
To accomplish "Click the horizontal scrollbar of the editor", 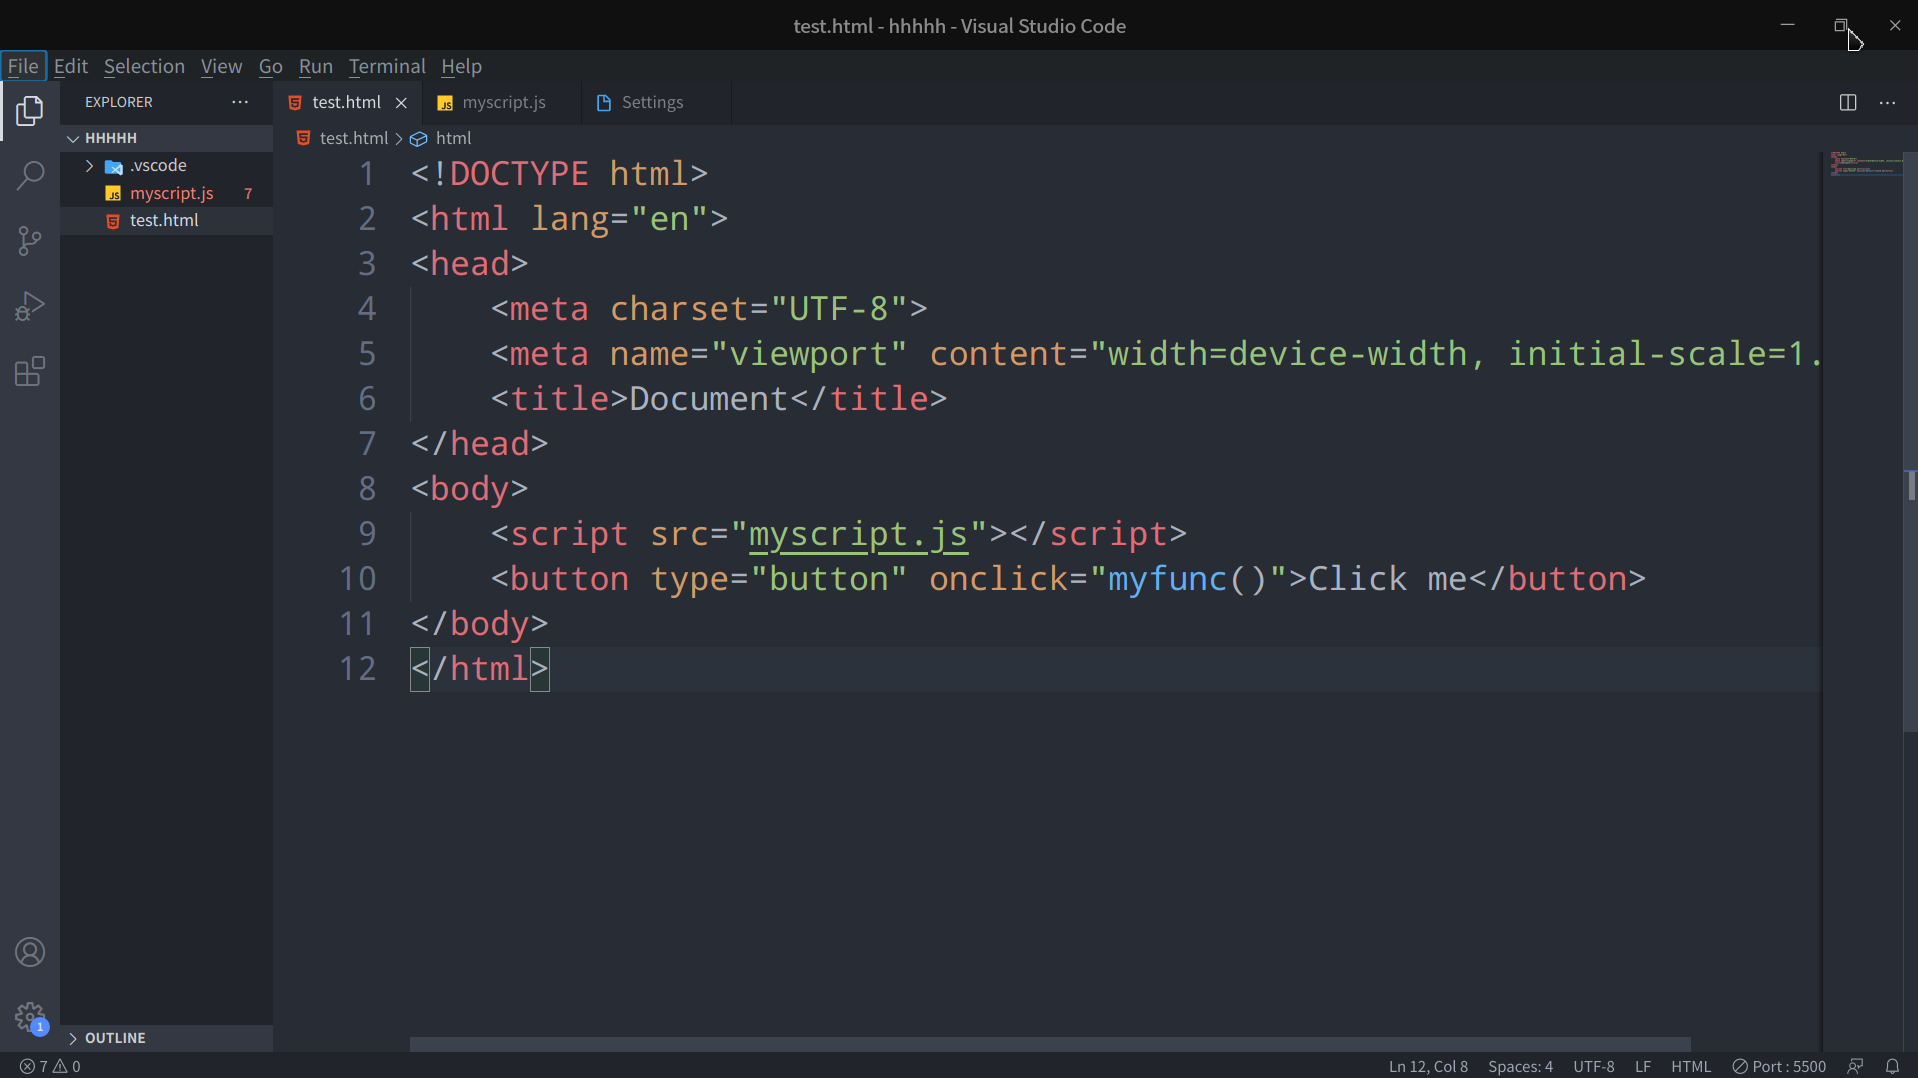I will 1050,1044.
